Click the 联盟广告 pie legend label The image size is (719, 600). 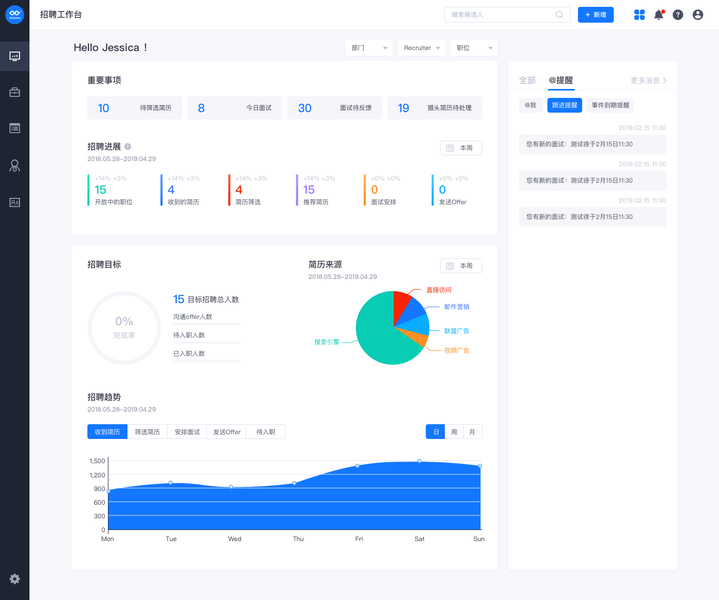(457, 331)
